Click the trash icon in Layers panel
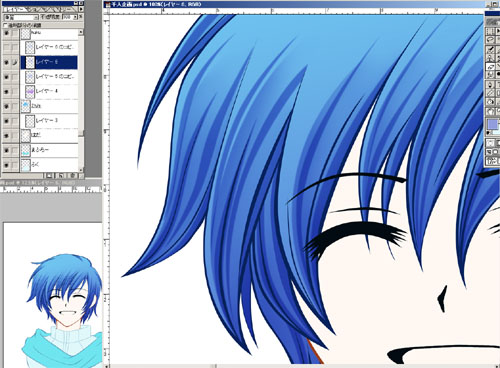Viewport: 500px width, 368px height. point(72,175)
